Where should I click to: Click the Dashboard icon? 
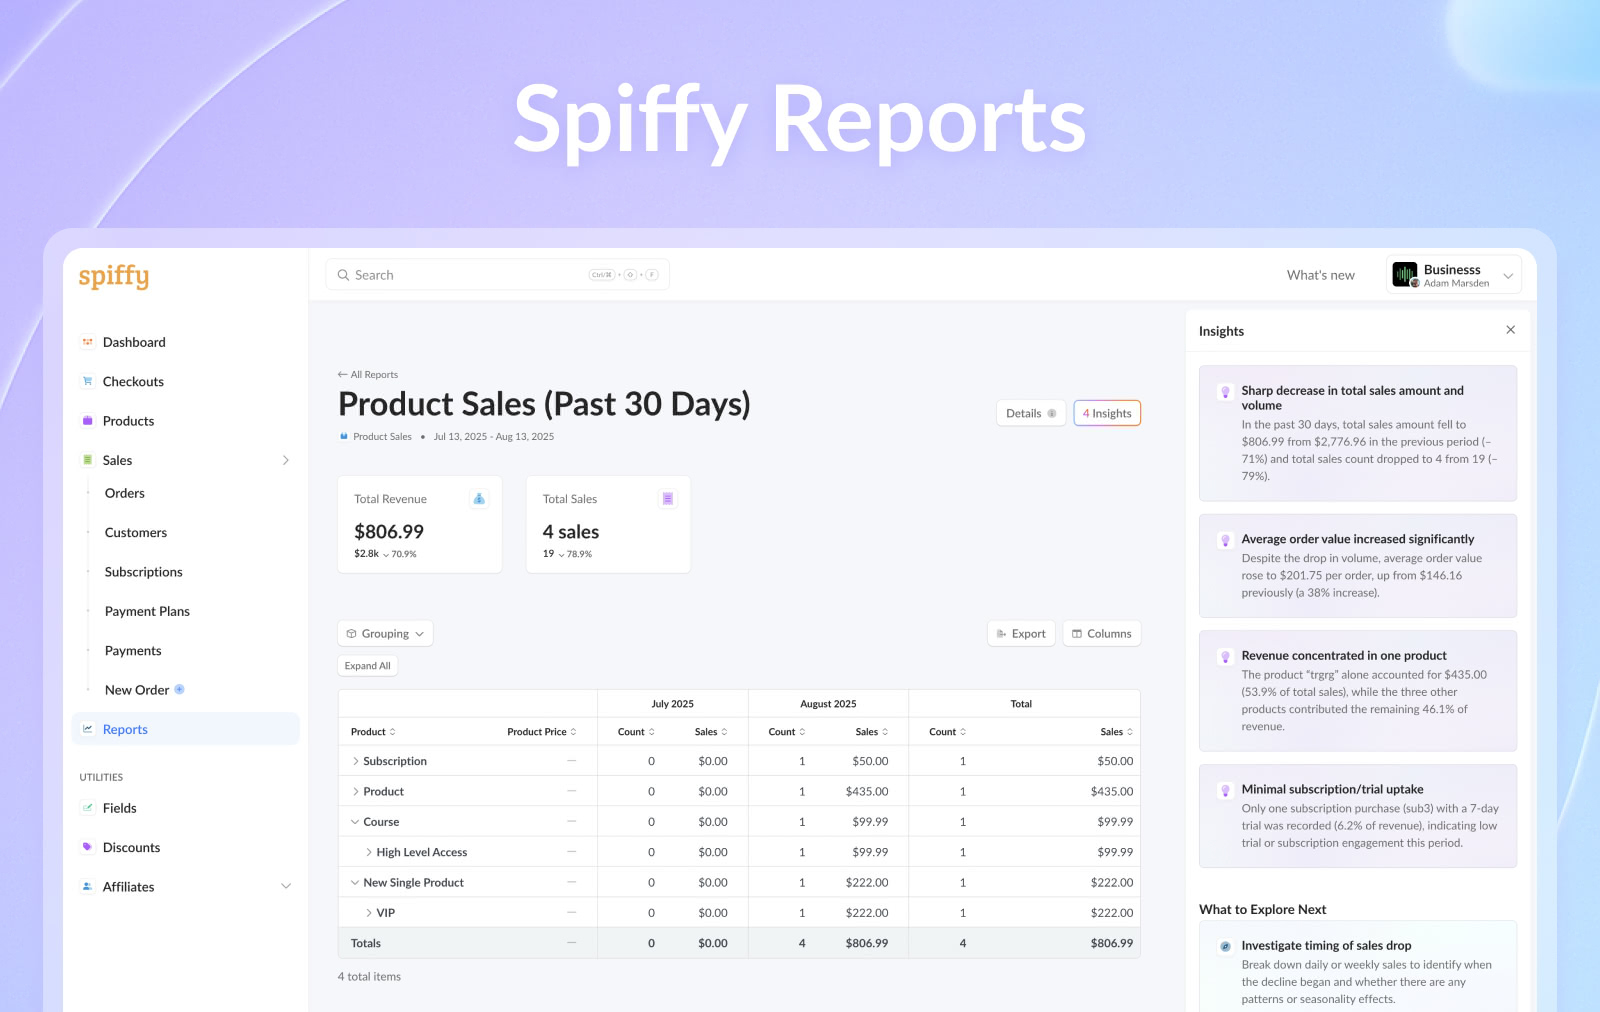[x=88, y=342]
